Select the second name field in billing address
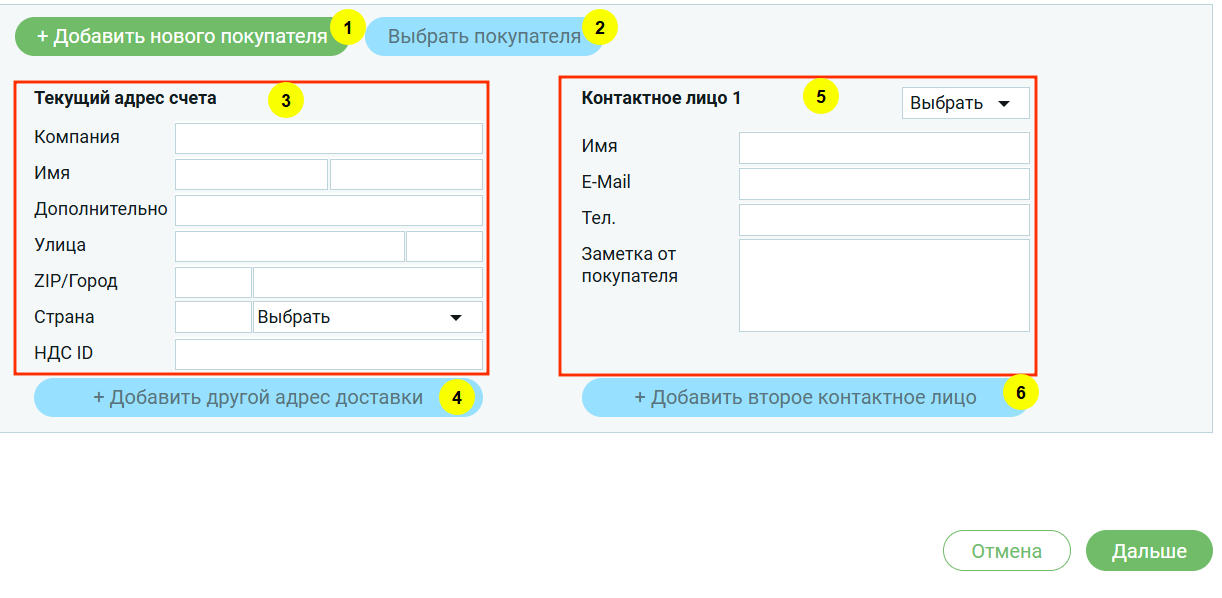Image resolution: width=1222 pixels, height=598 pixels. coord(406,174)
